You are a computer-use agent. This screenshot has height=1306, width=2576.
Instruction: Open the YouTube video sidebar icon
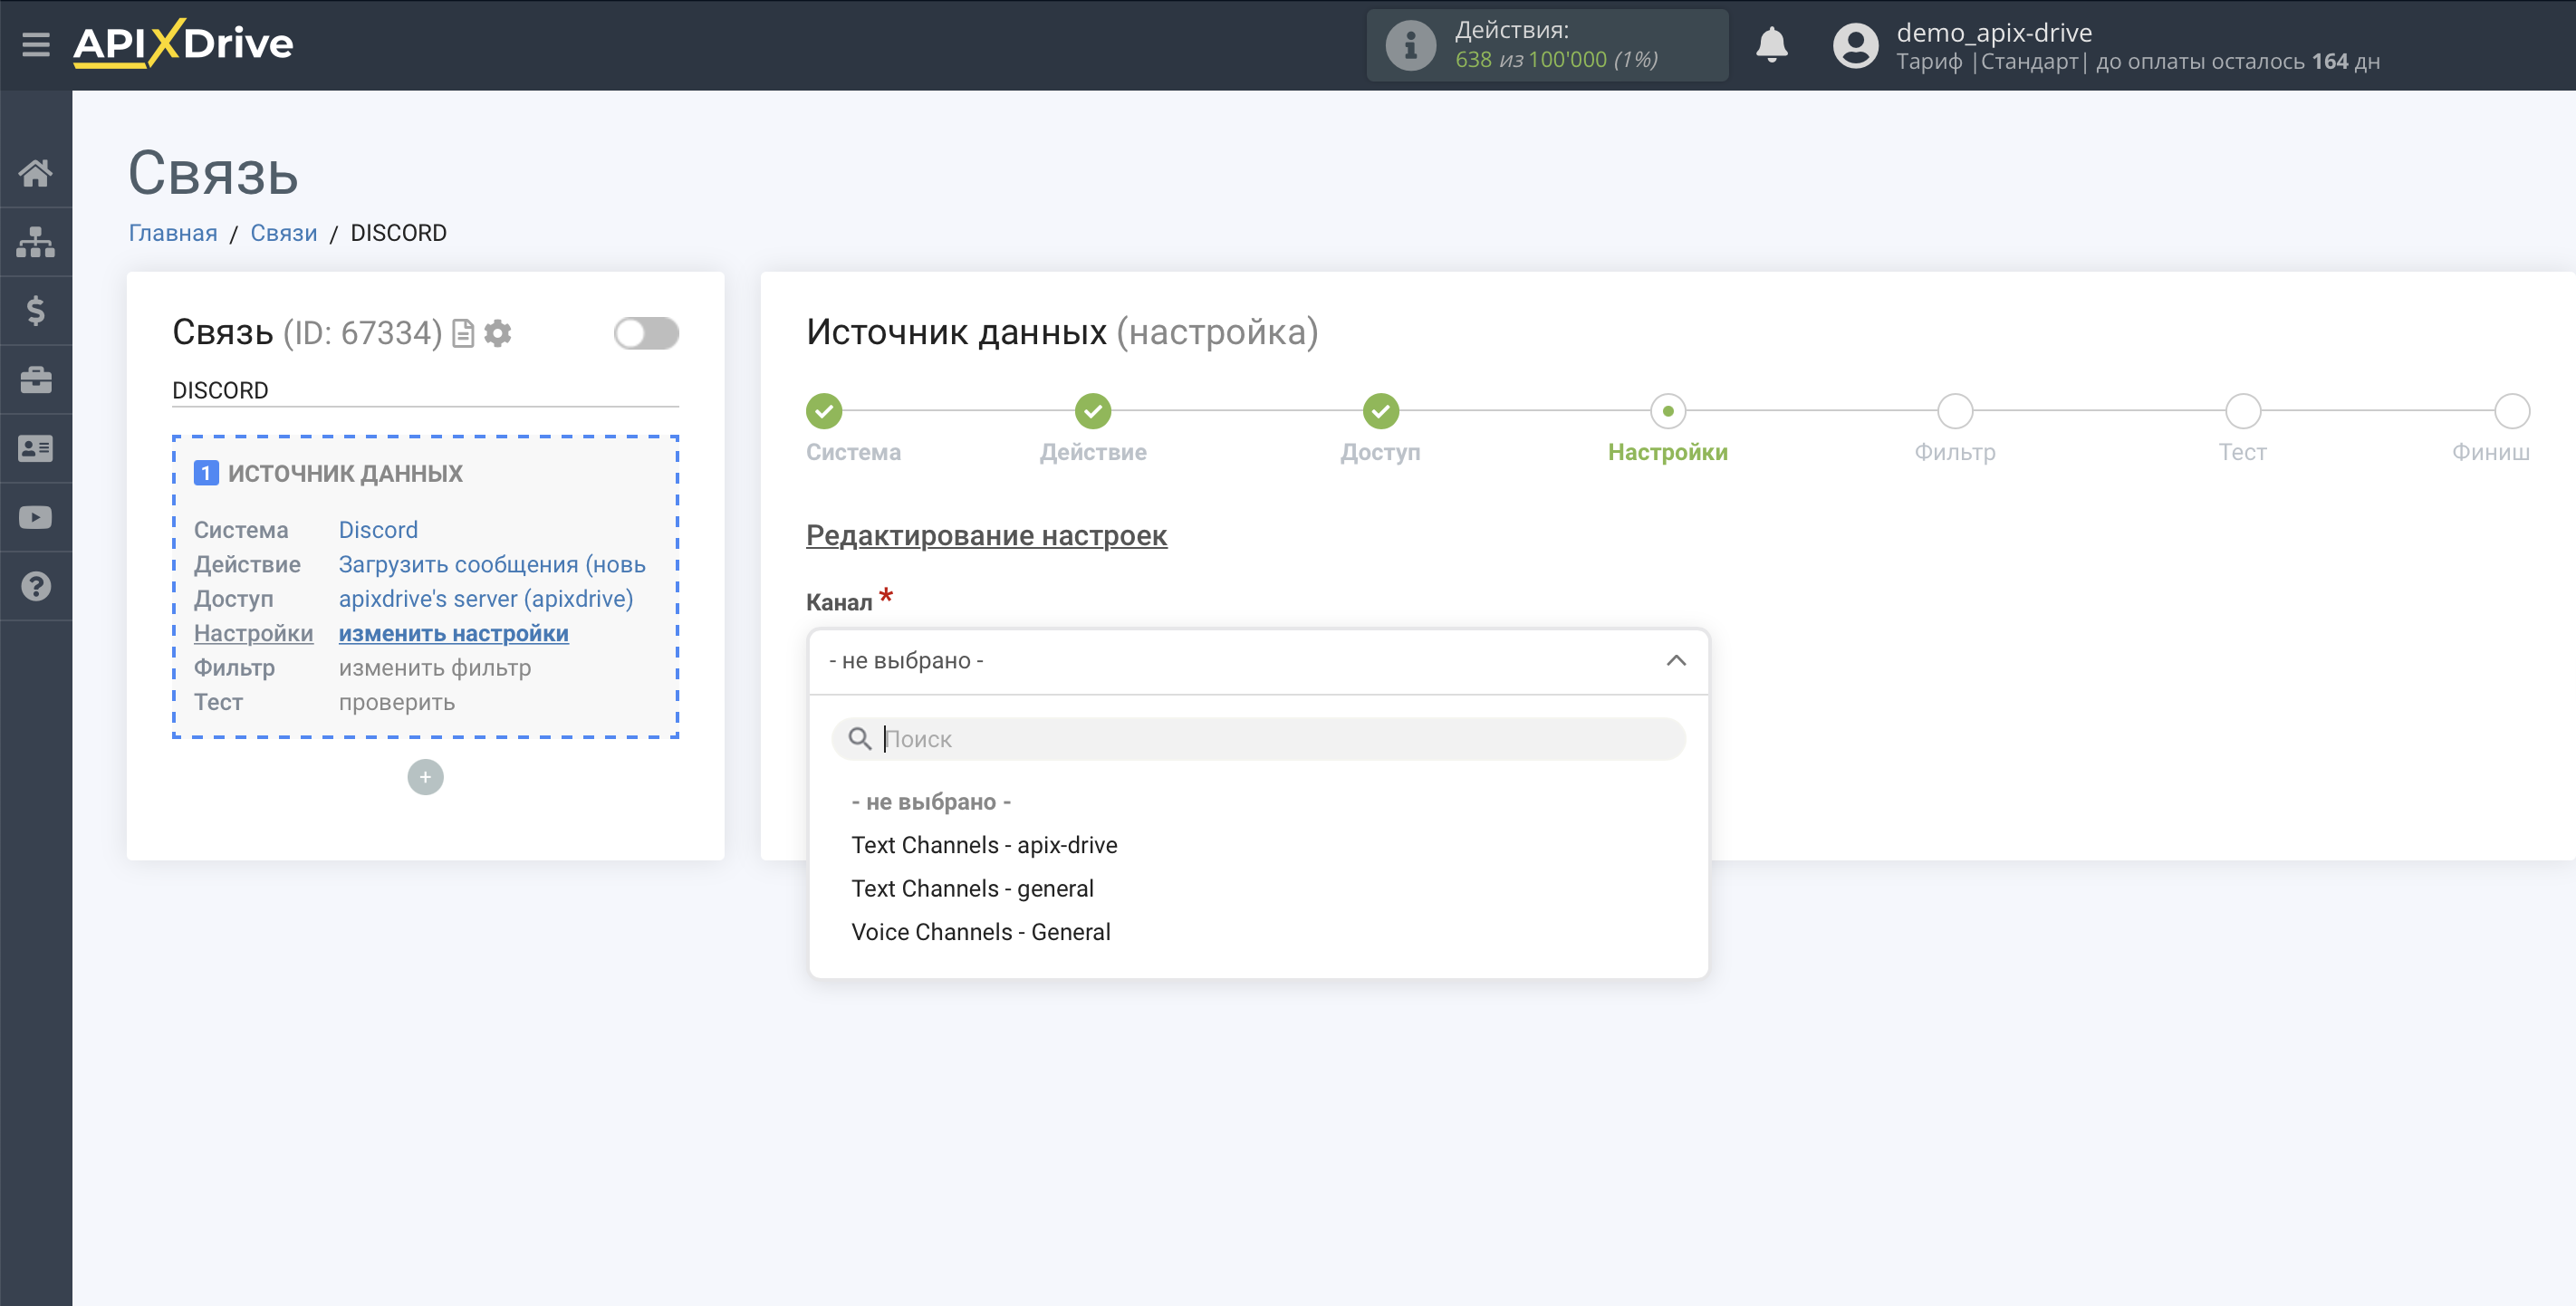tap(36, 518)
